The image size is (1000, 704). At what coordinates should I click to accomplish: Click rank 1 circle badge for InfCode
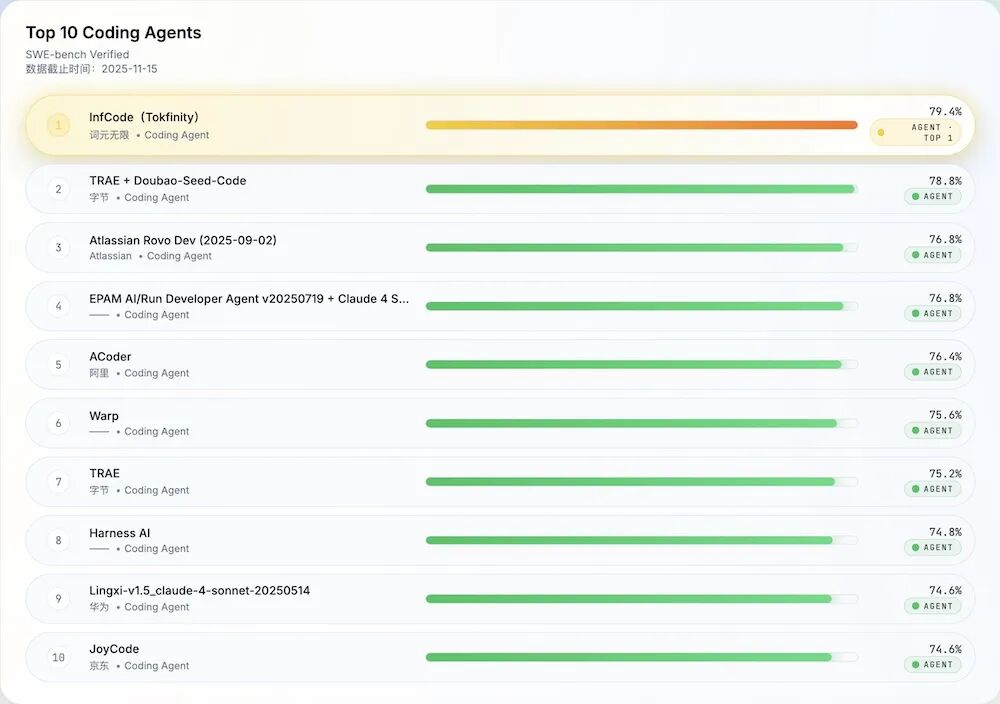[58, 125]
